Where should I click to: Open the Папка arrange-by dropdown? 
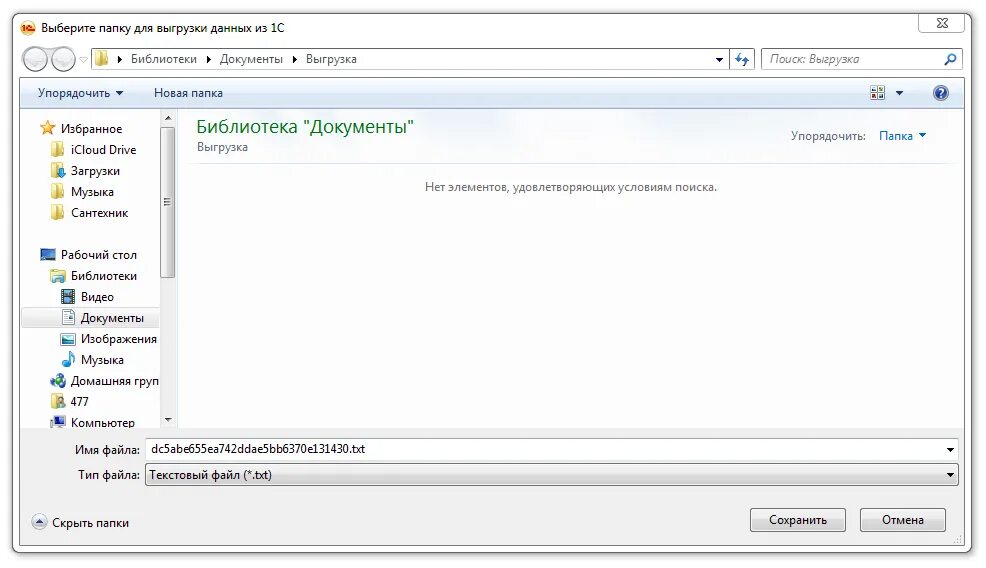(902, 136)
